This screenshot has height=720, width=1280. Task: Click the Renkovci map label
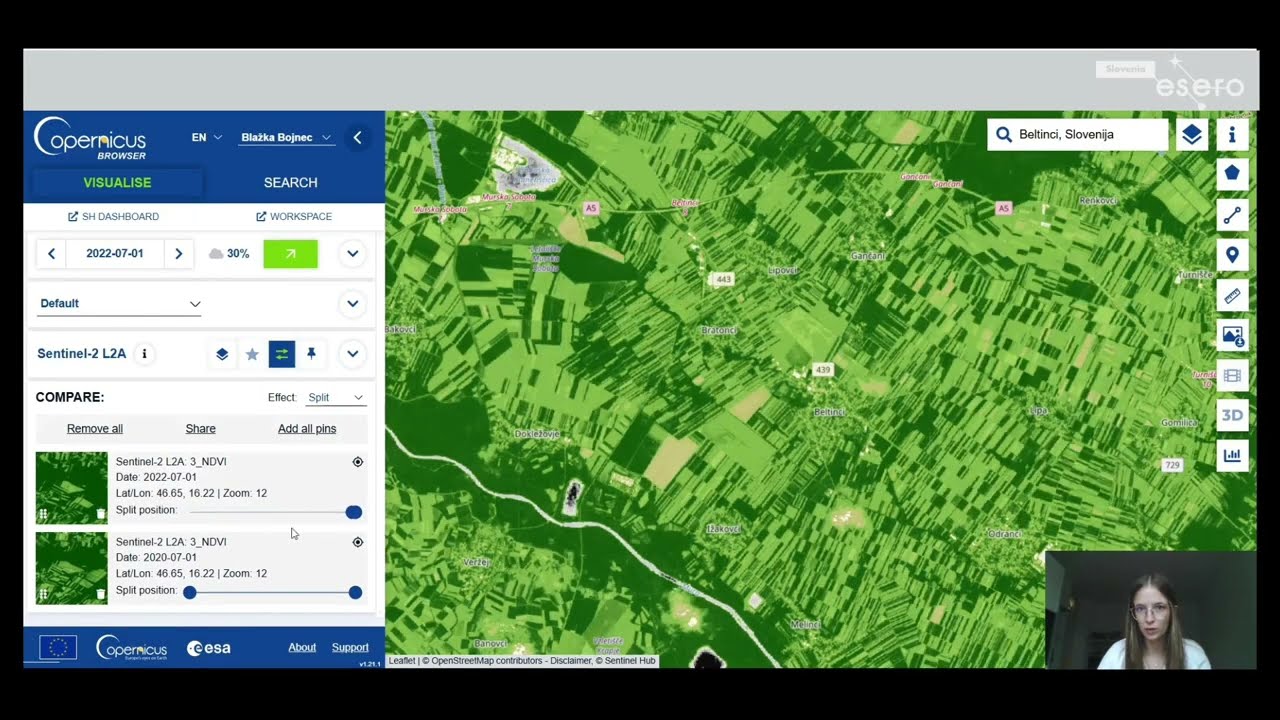point(1098,200)
